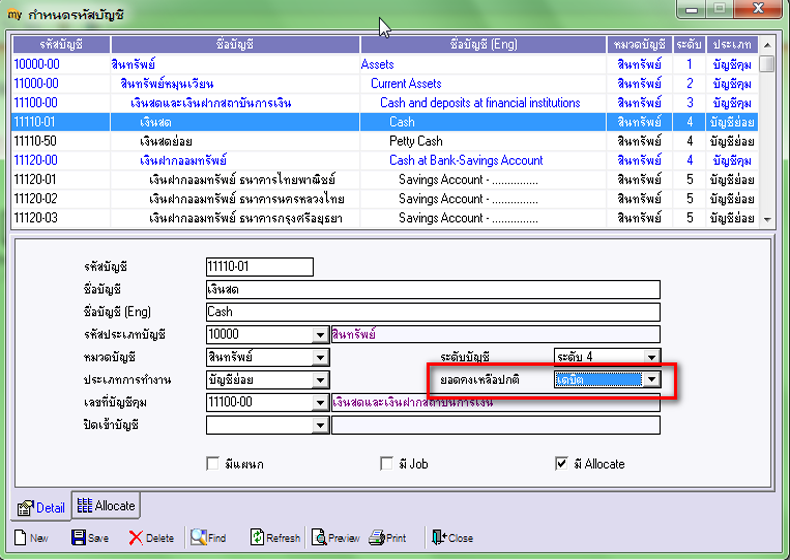Enable the มีแผนก checkbox
Screen dimensions: 790x560
click(x=213, y=464)
